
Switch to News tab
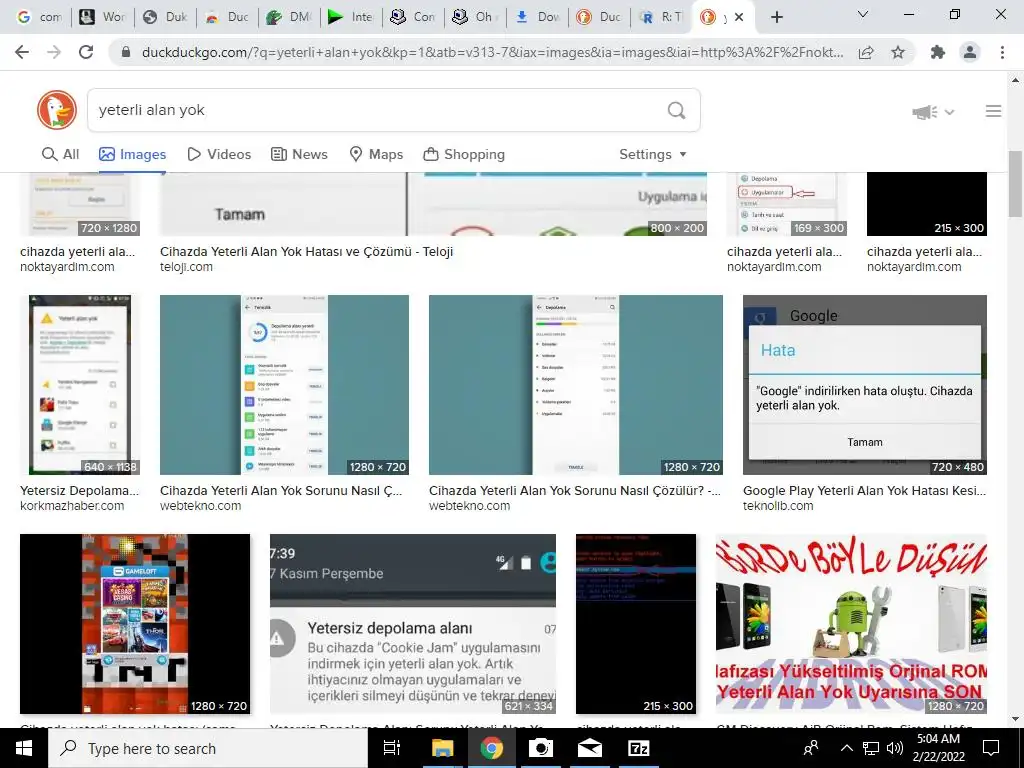pos(299,154)
